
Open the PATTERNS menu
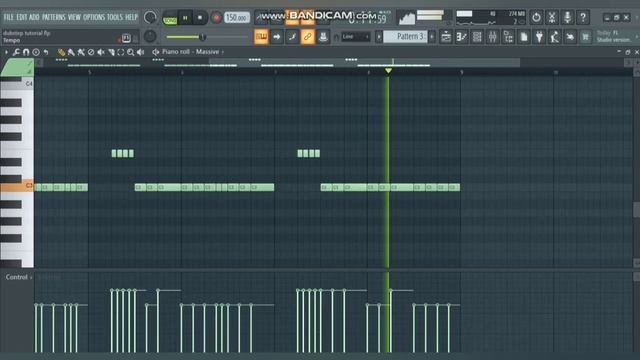point(53,17)
